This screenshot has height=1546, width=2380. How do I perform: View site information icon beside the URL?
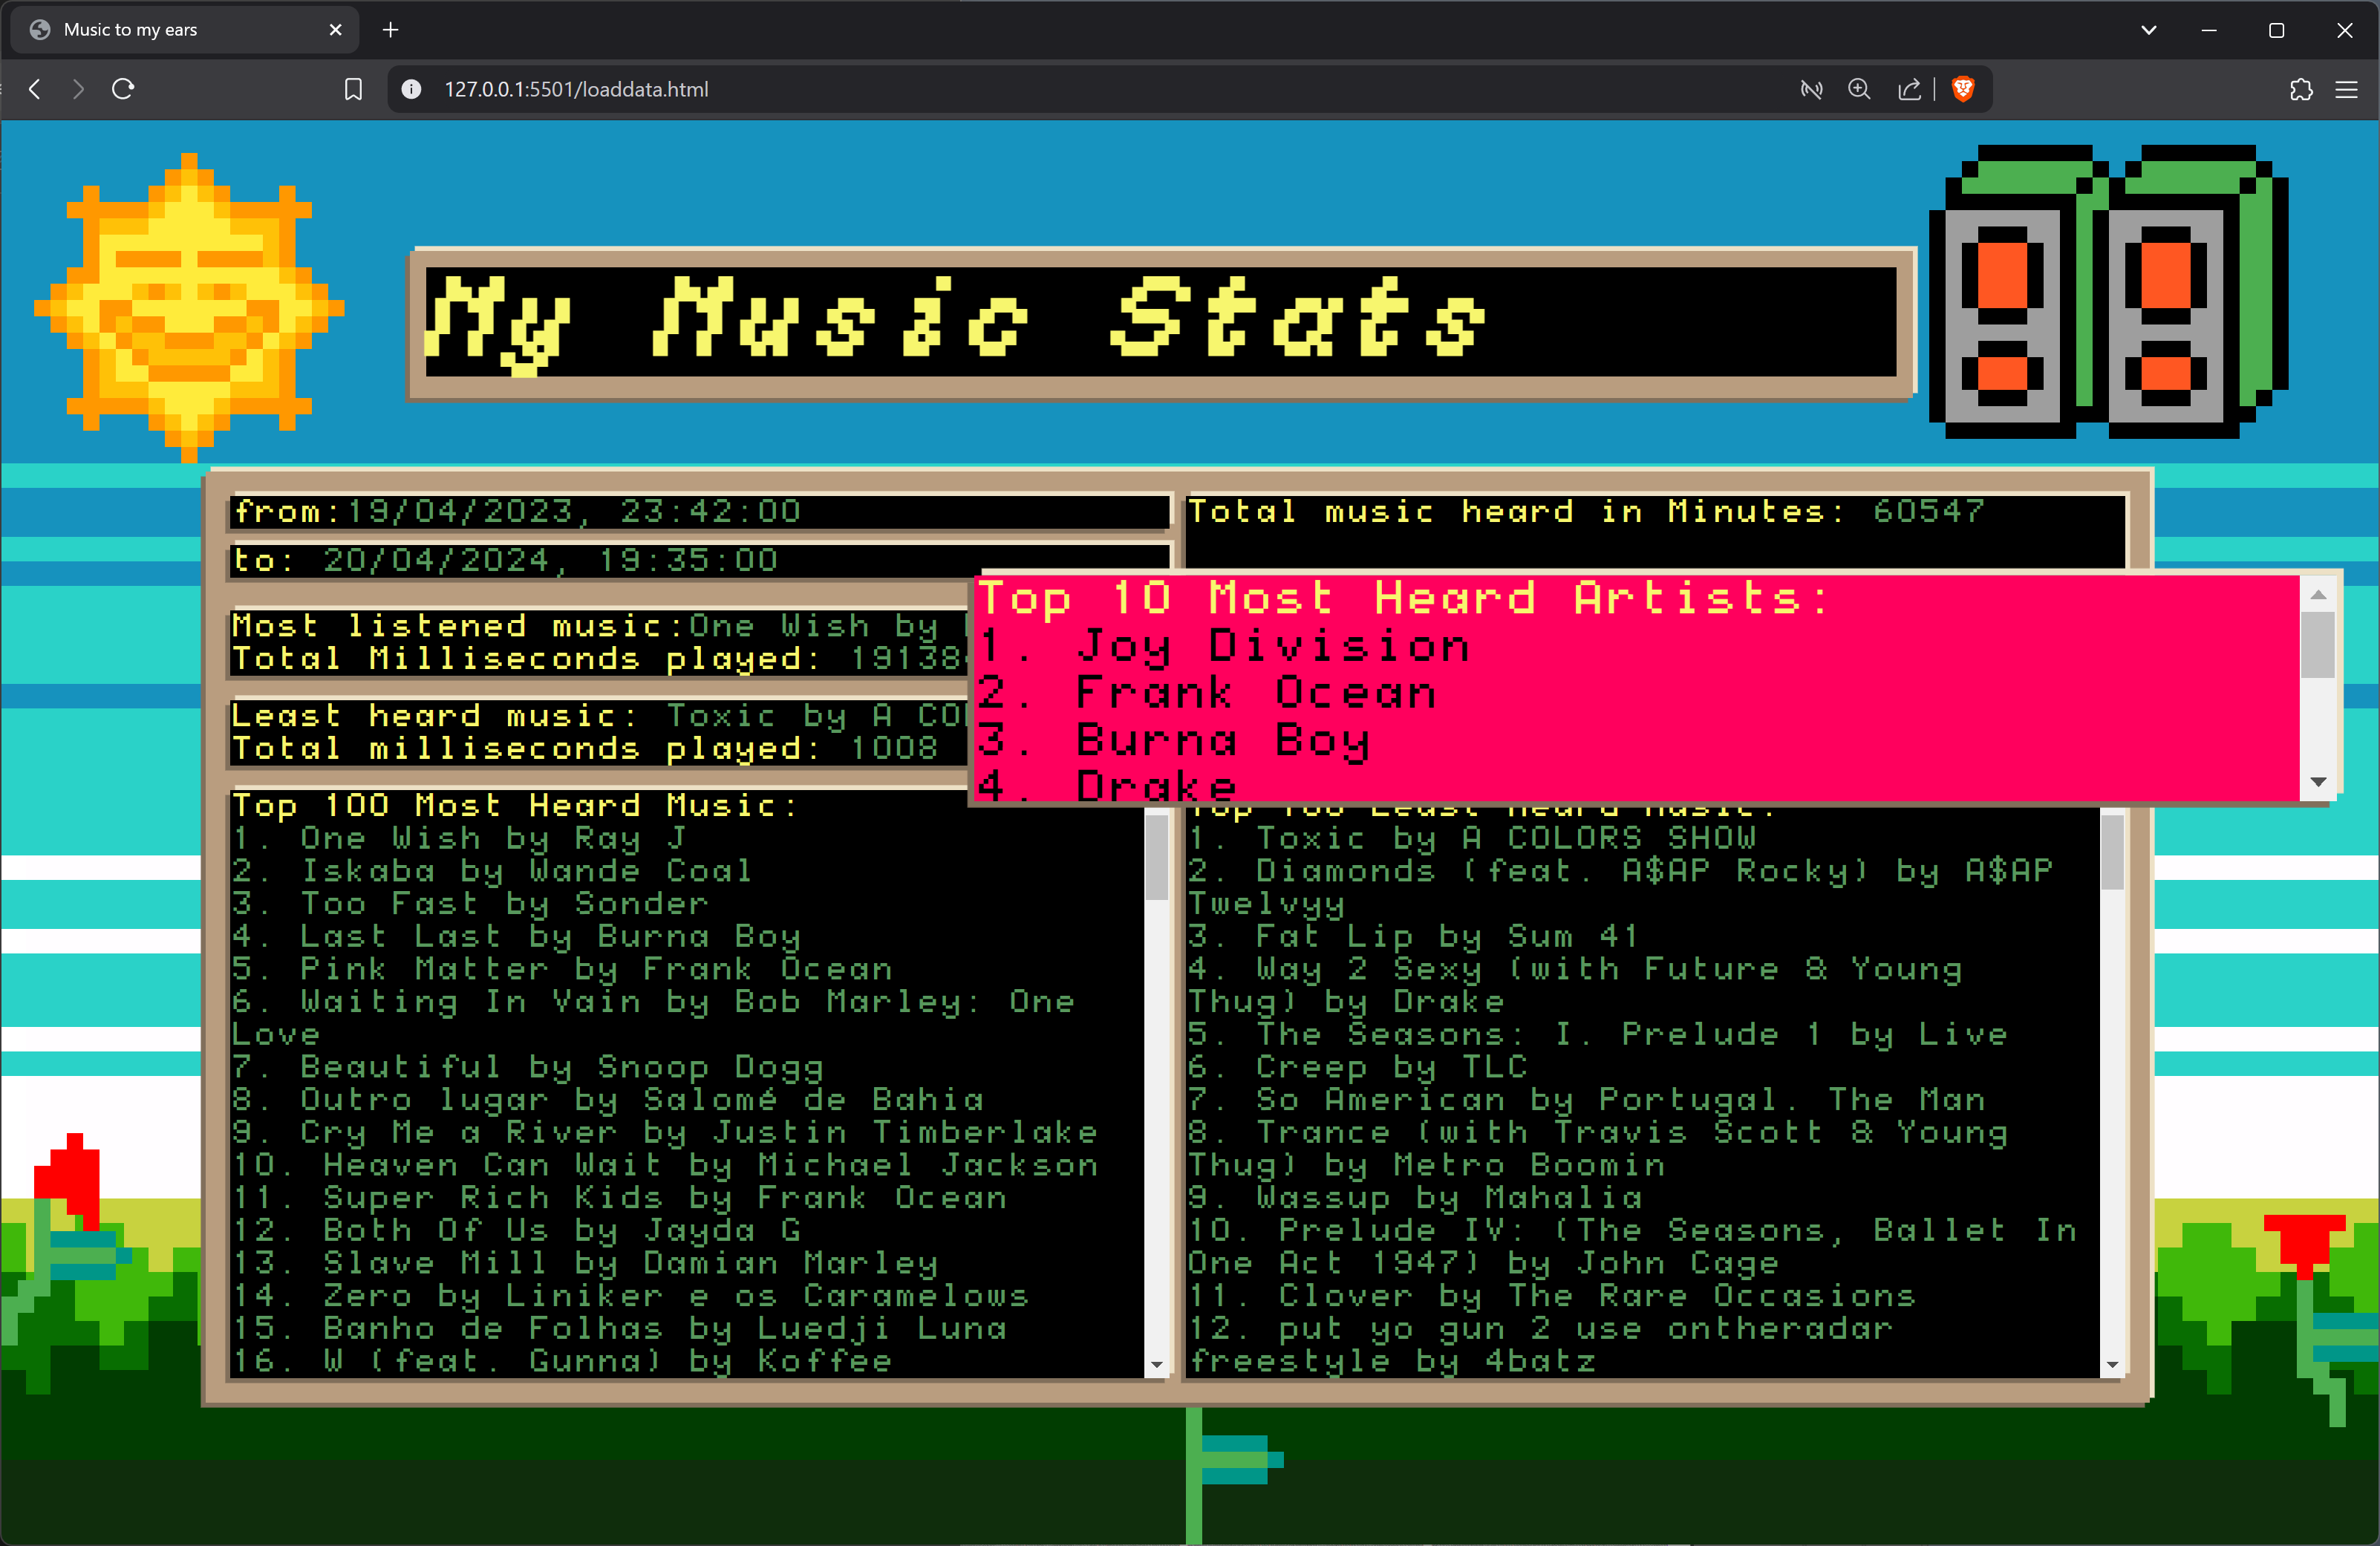click(x=411, y=89)
